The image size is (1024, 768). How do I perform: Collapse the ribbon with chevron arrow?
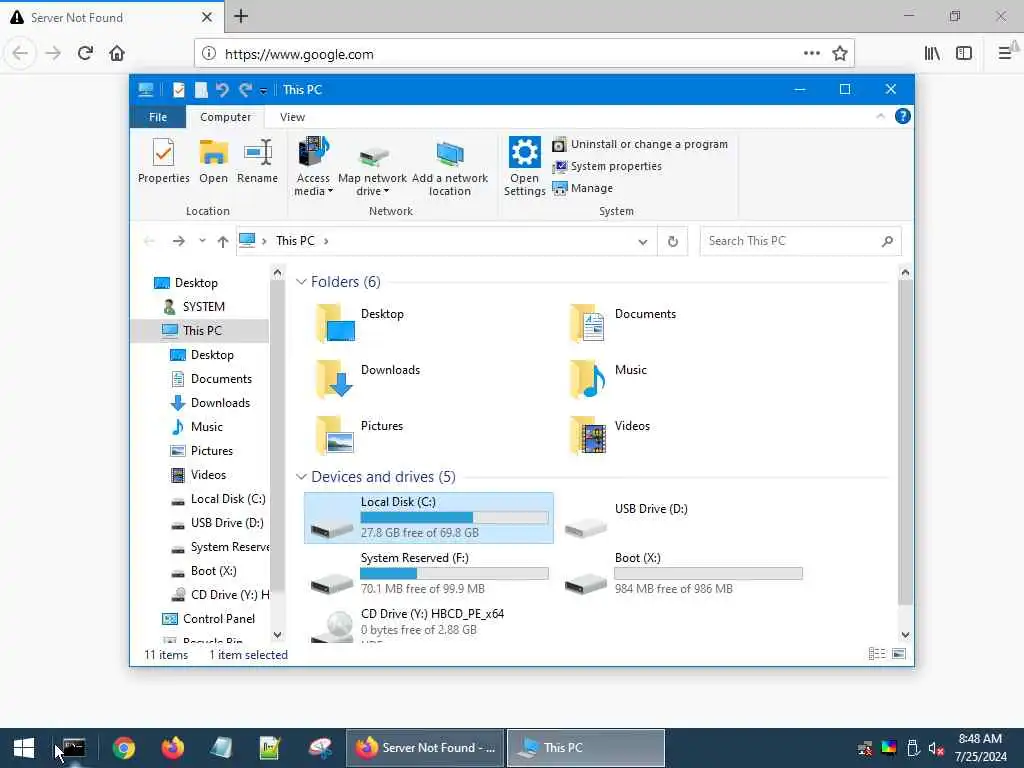(880, 116)
